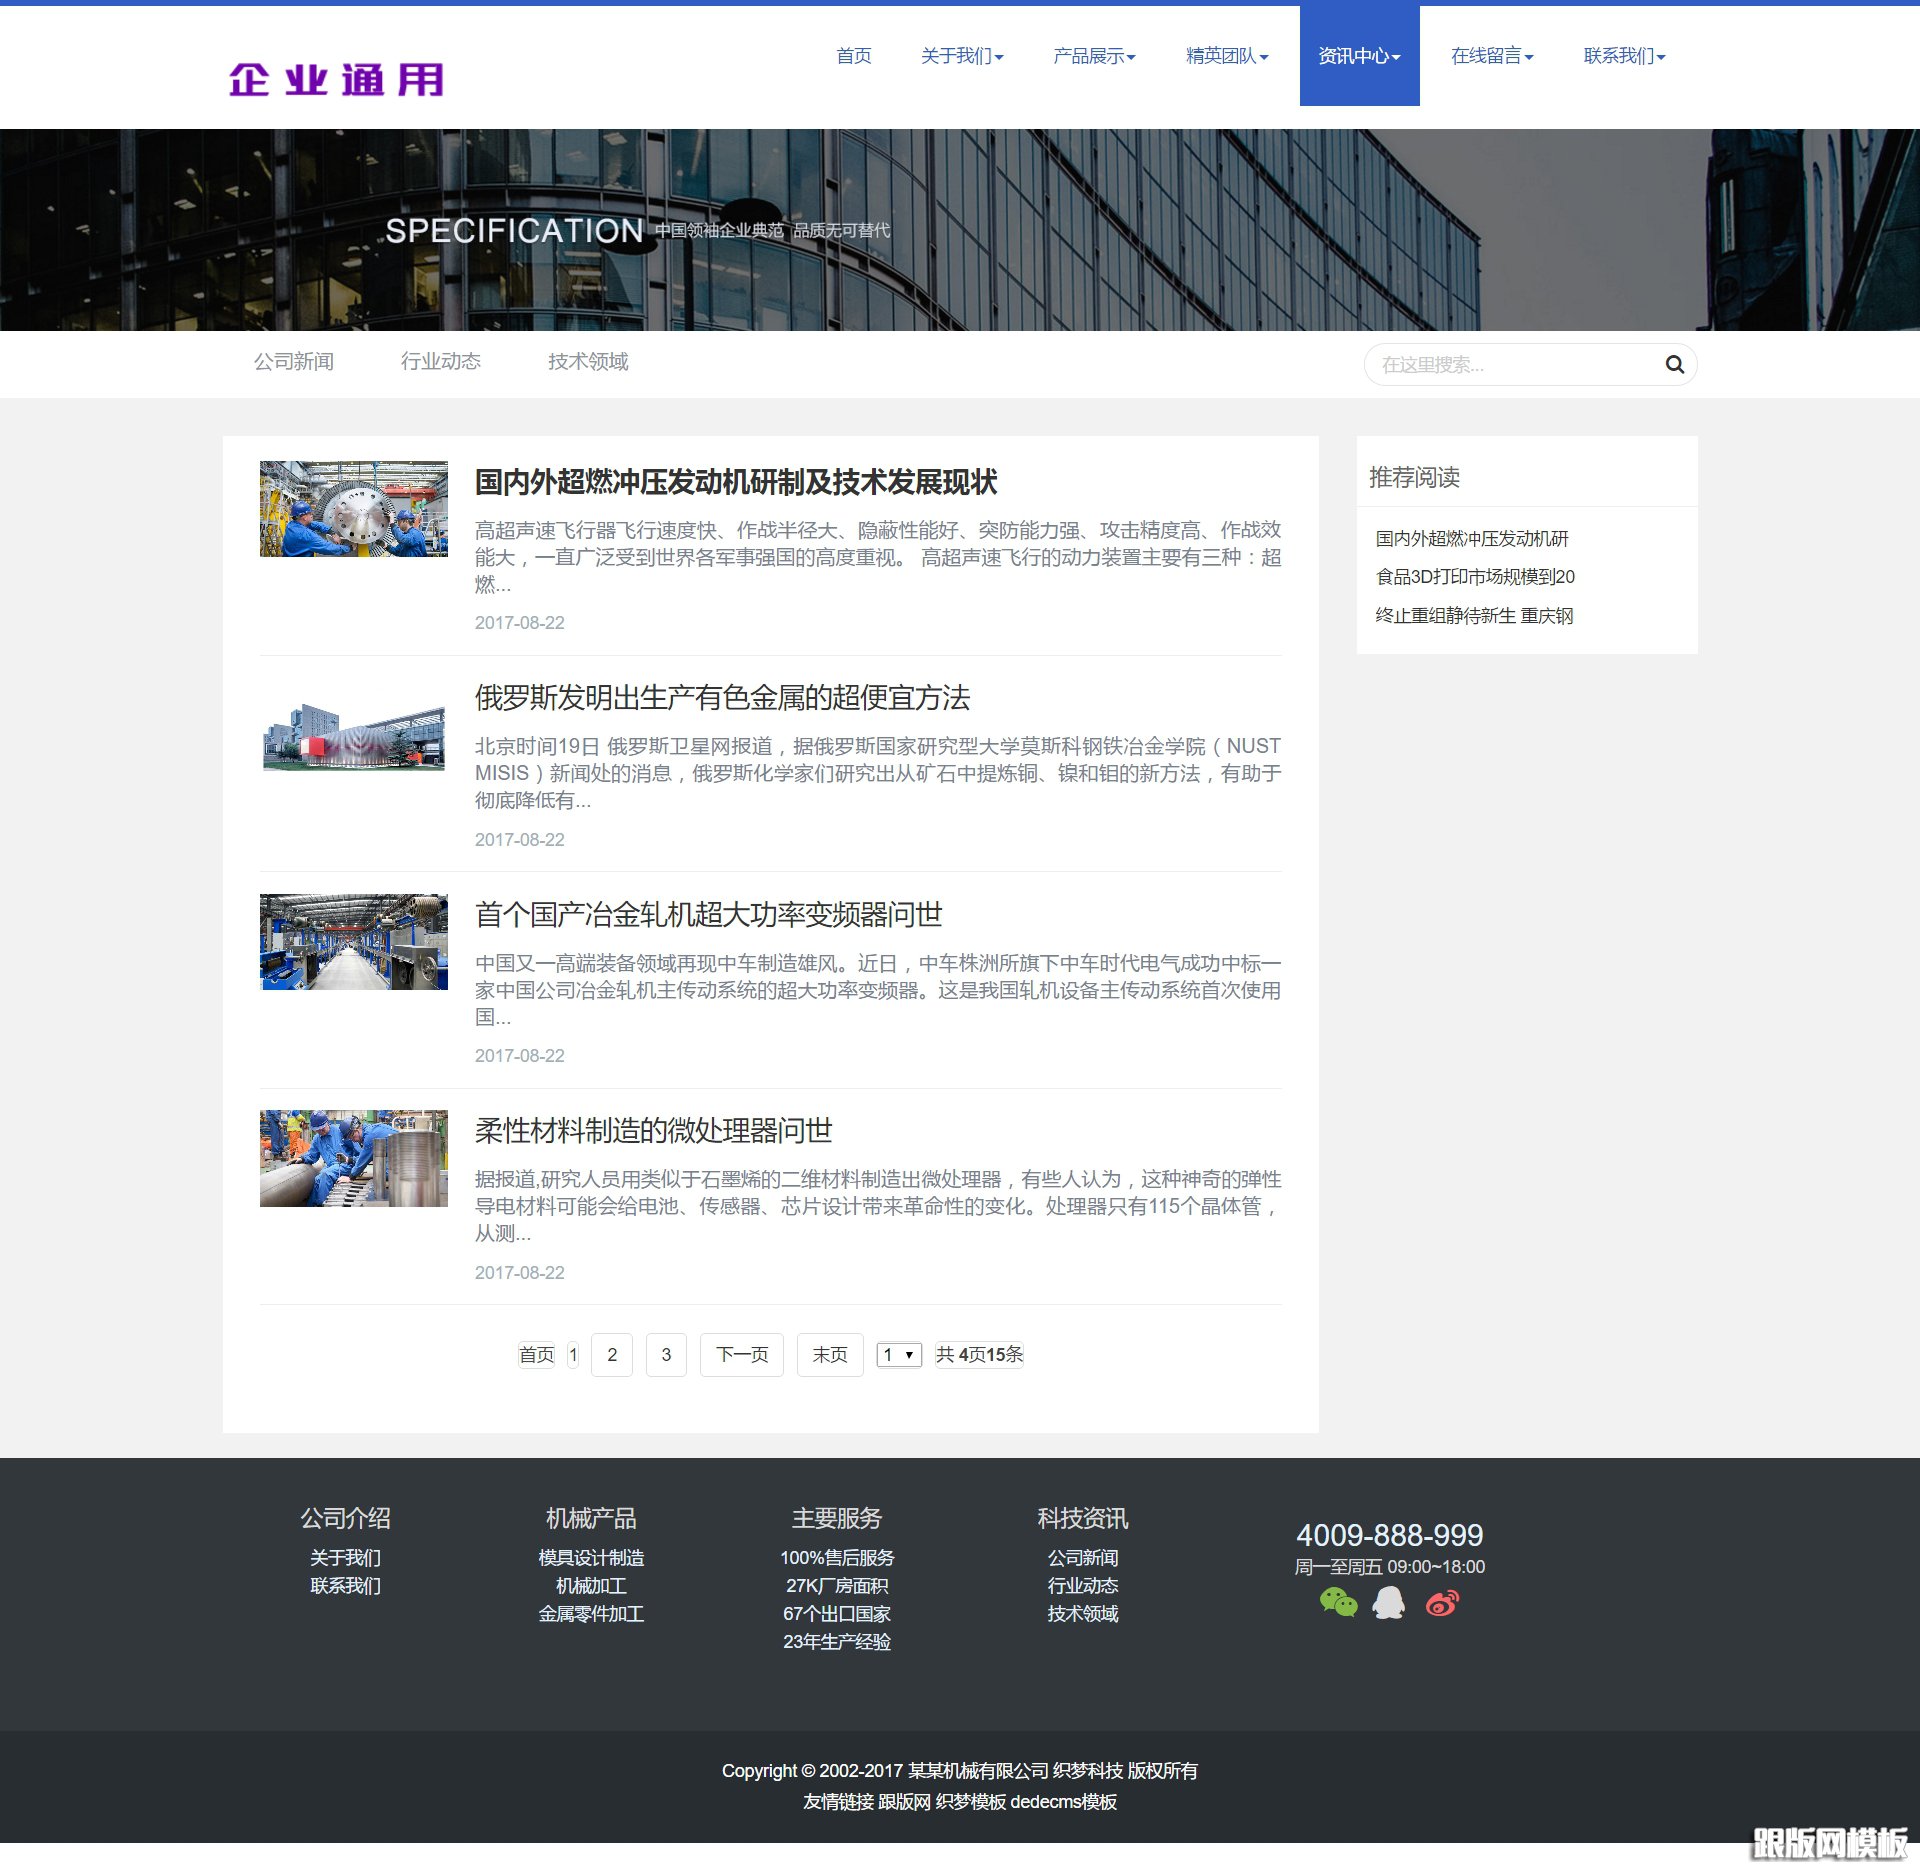Open recommended link 食品3D打印市场规模到20
Image resolution: width=1920 pixels, height=1867 pixels.
1475,577
